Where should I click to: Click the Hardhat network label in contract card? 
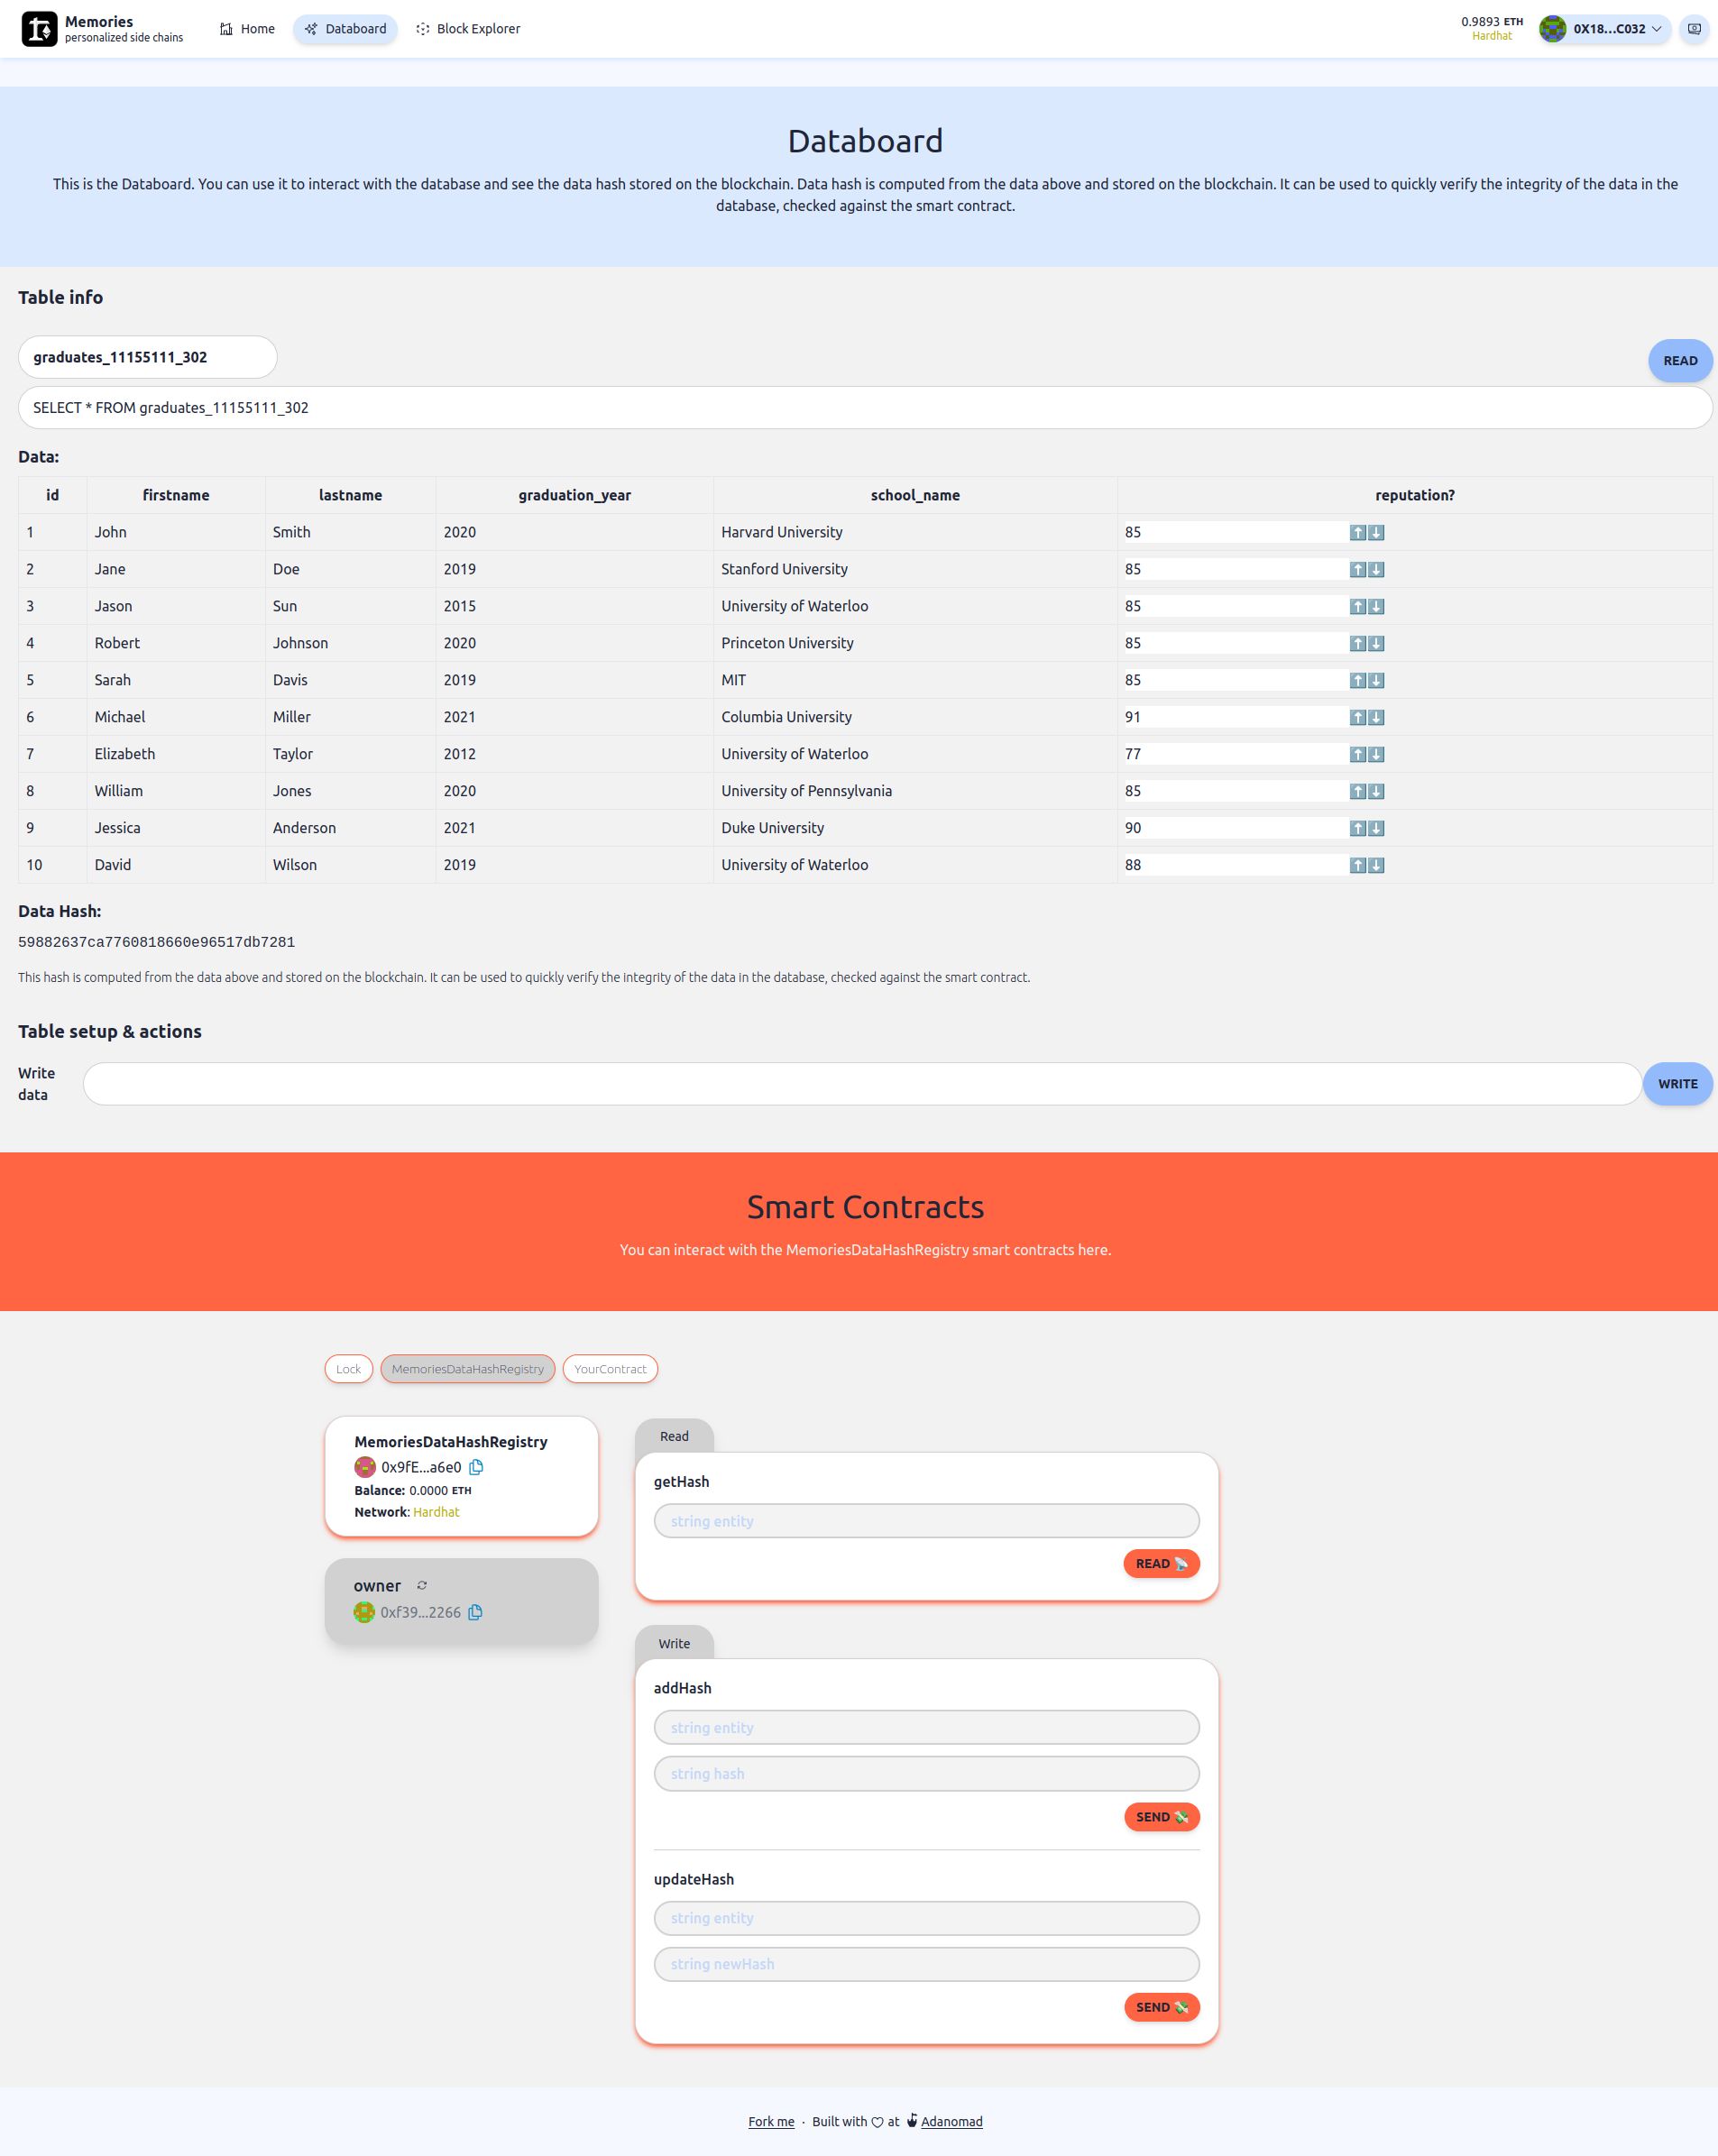click(436, 1512)
